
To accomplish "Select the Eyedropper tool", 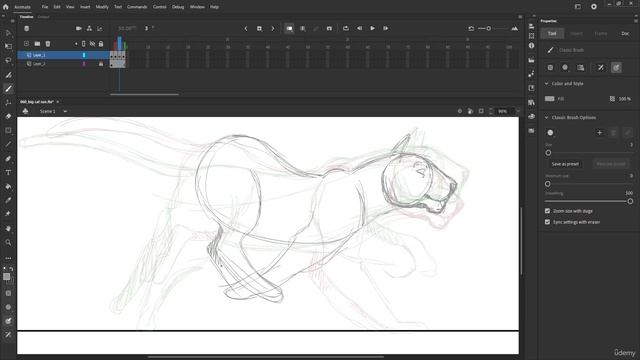I will (8, 200).
